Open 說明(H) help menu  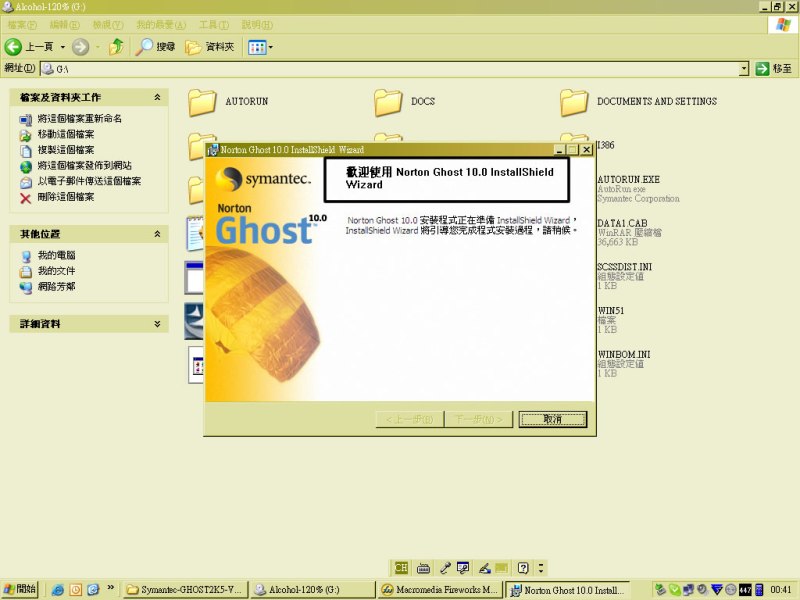[257, 24]
